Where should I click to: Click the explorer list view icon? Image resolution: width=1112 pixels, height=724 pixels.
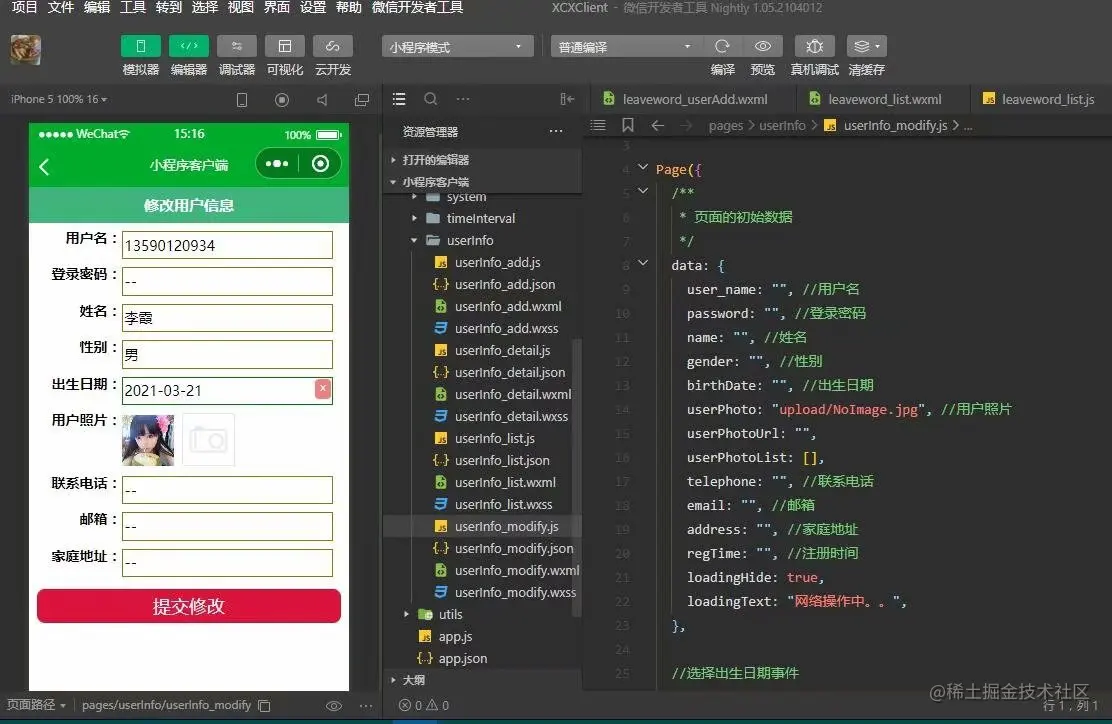[399, 99]
